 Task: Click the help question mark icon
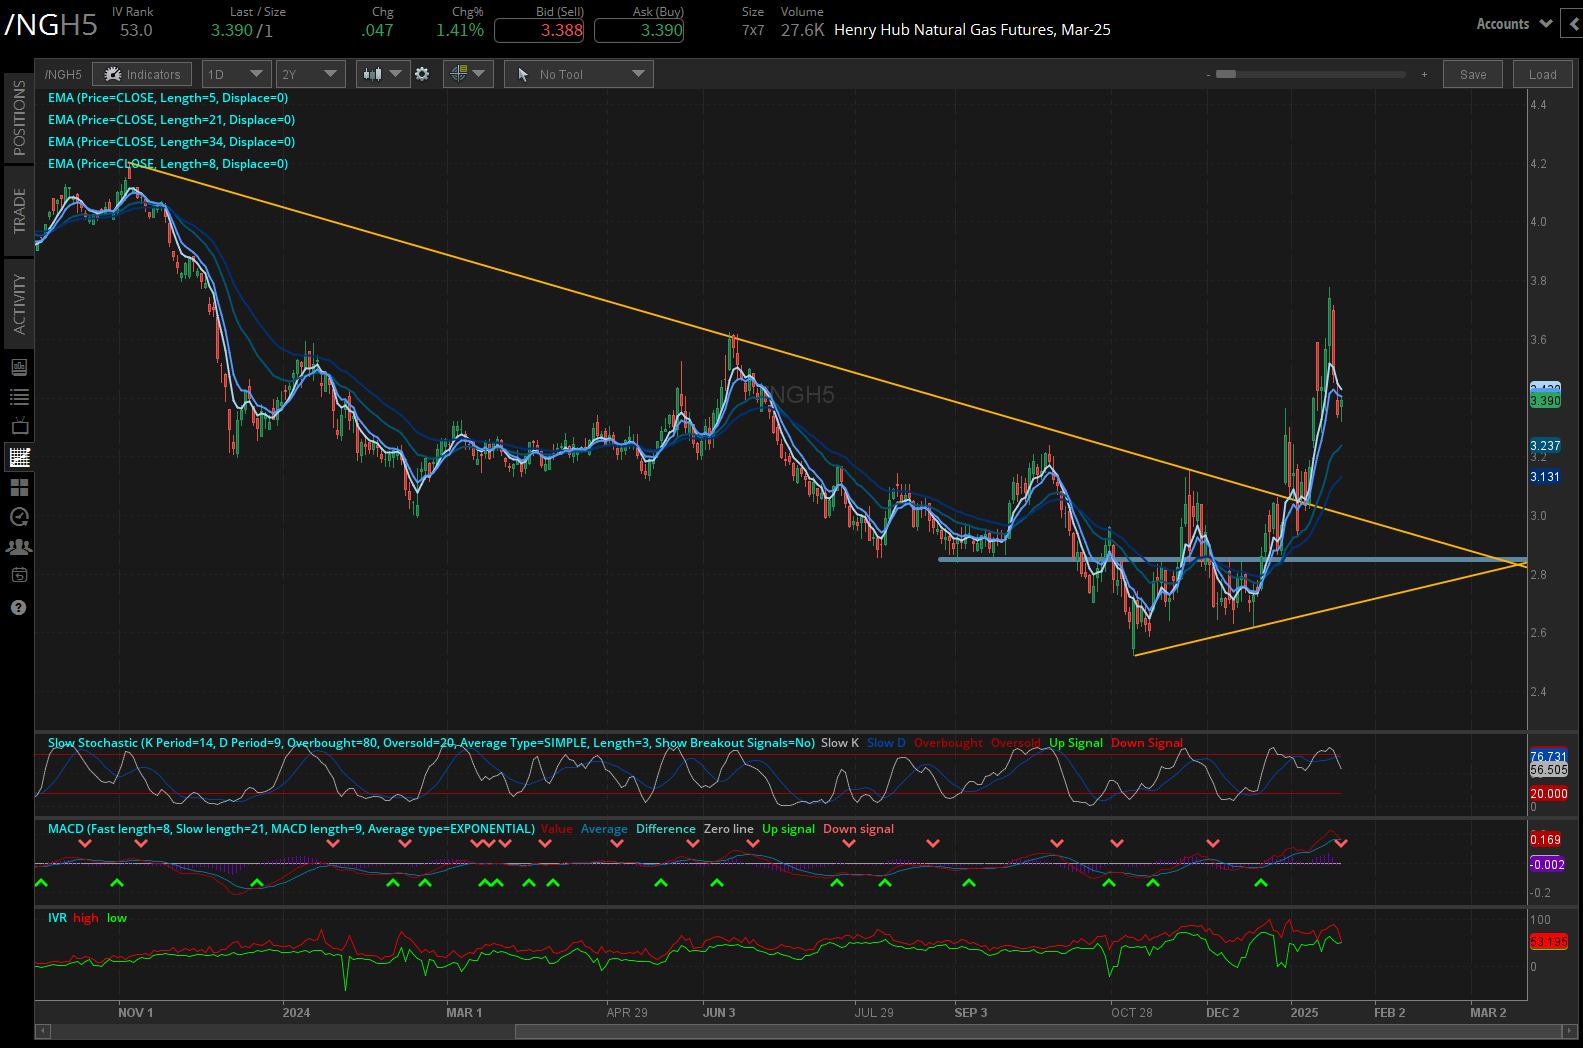pos(19,607)
